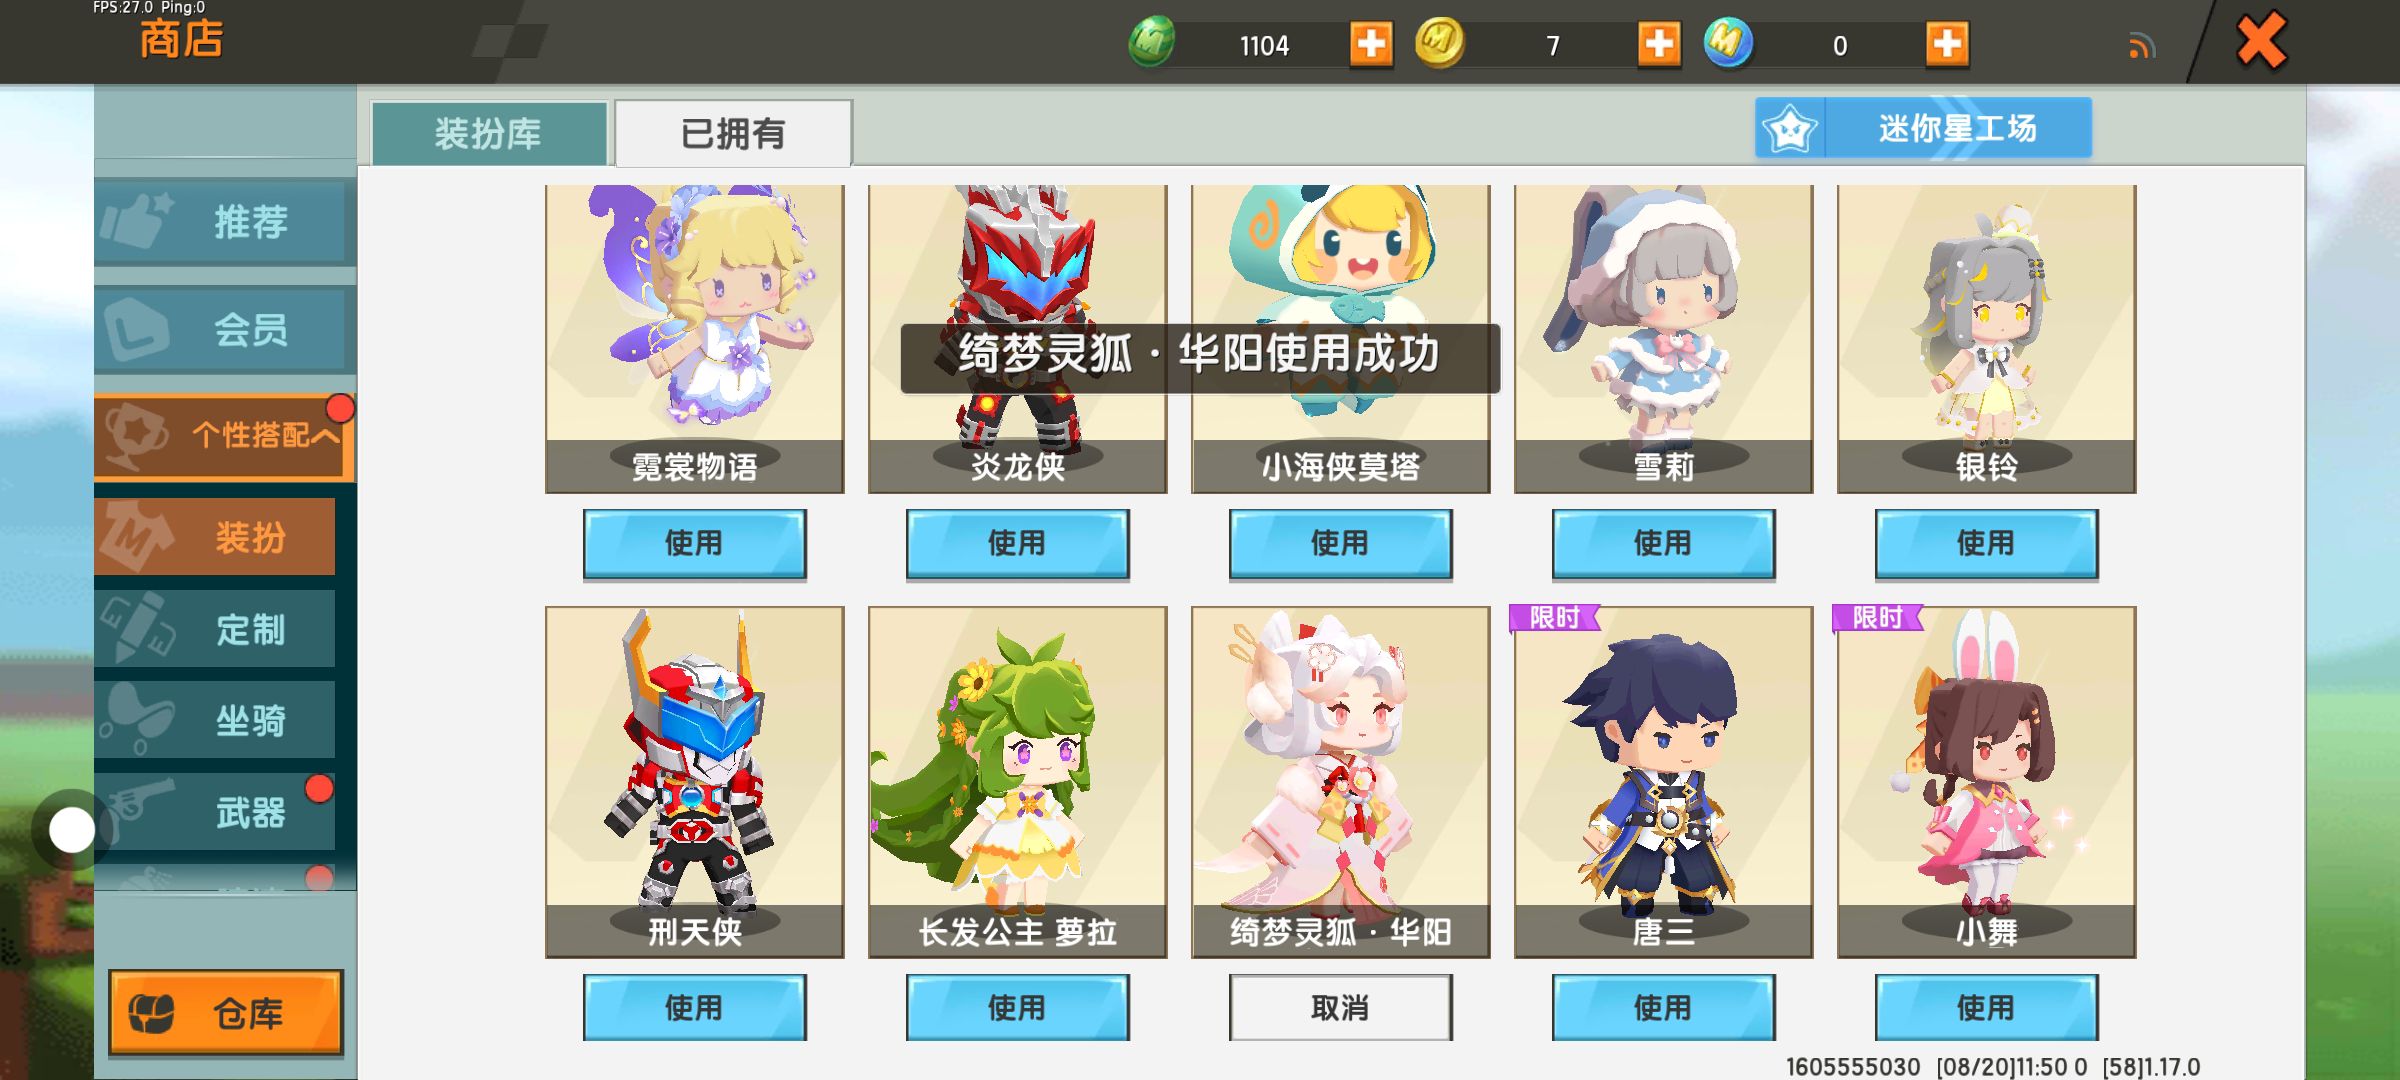The width and height of the screenshot is (2400, 1080).
Task: Add more green mini beans currency
Action: (x=1370, y=44)
